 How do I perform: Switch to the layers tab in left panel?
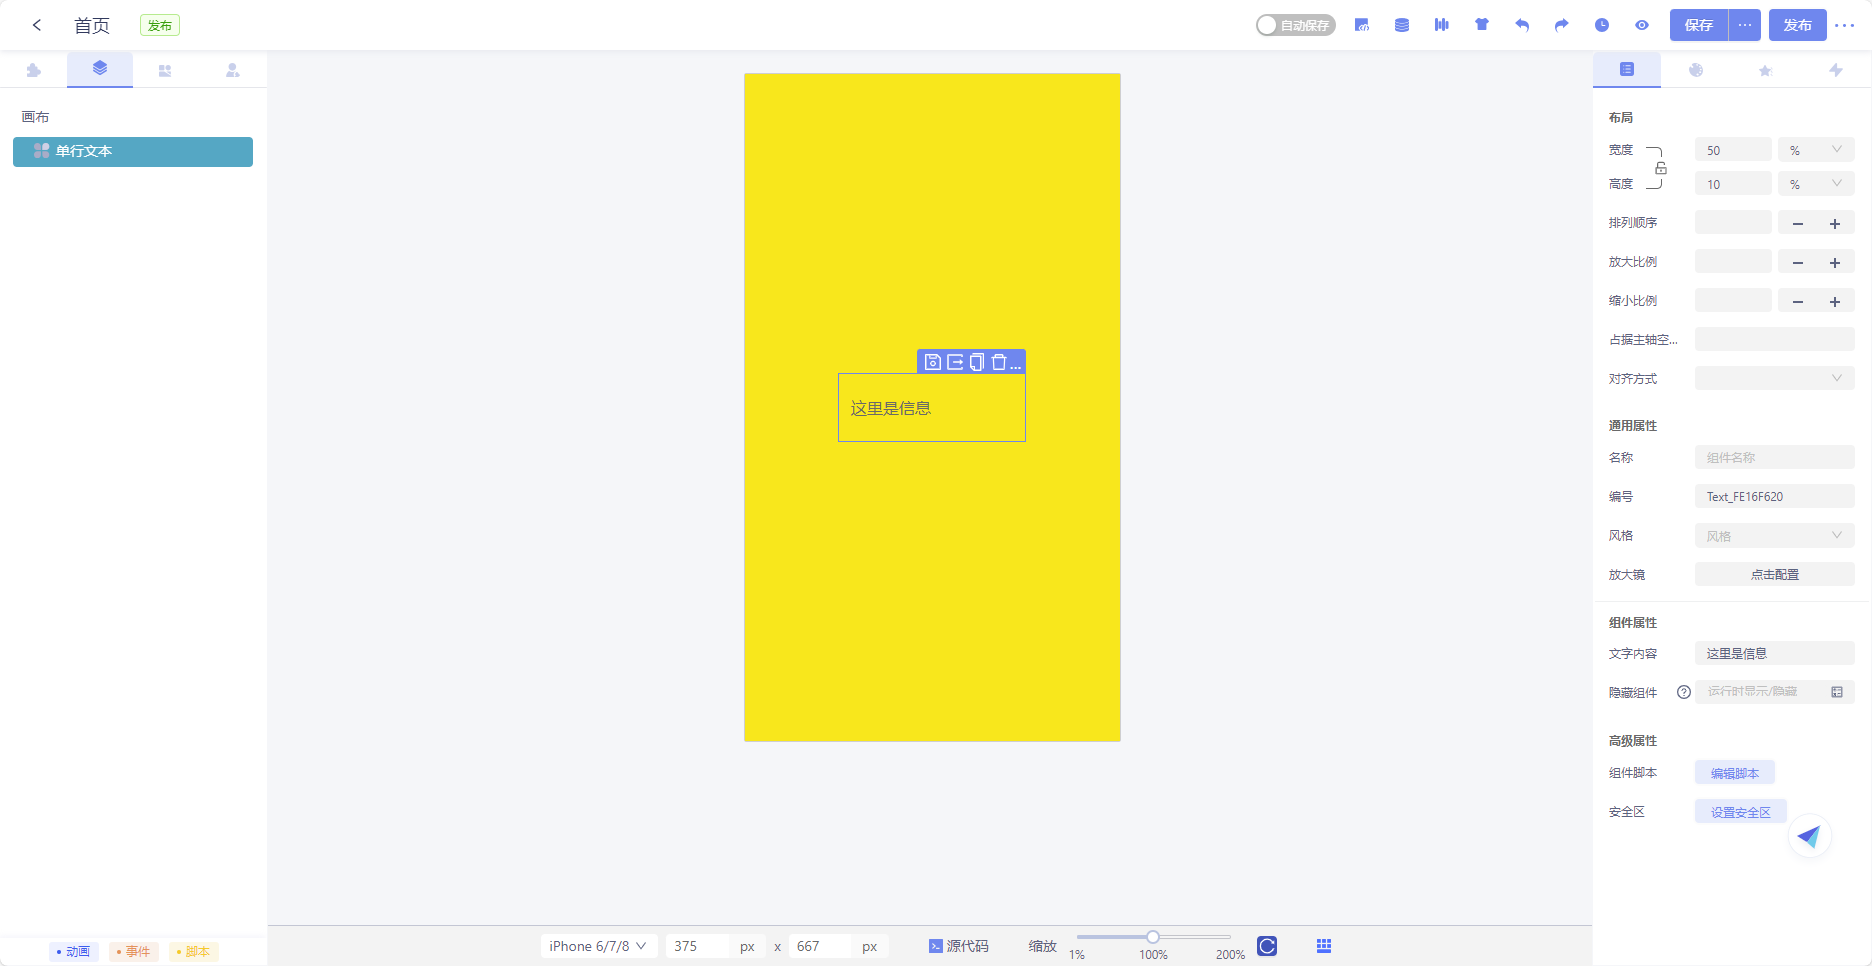coord(100,69)
